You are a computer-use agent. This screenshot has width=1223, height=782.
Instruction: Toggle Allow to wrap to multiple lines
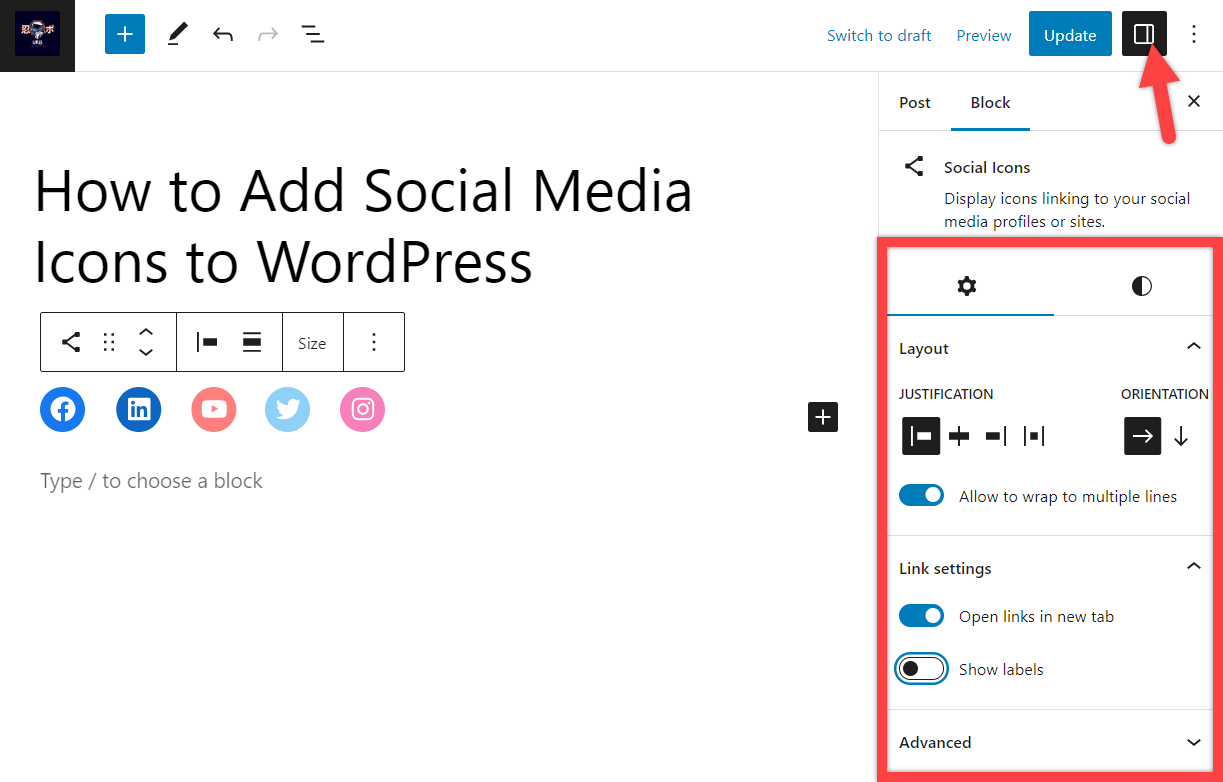(921, 496)
